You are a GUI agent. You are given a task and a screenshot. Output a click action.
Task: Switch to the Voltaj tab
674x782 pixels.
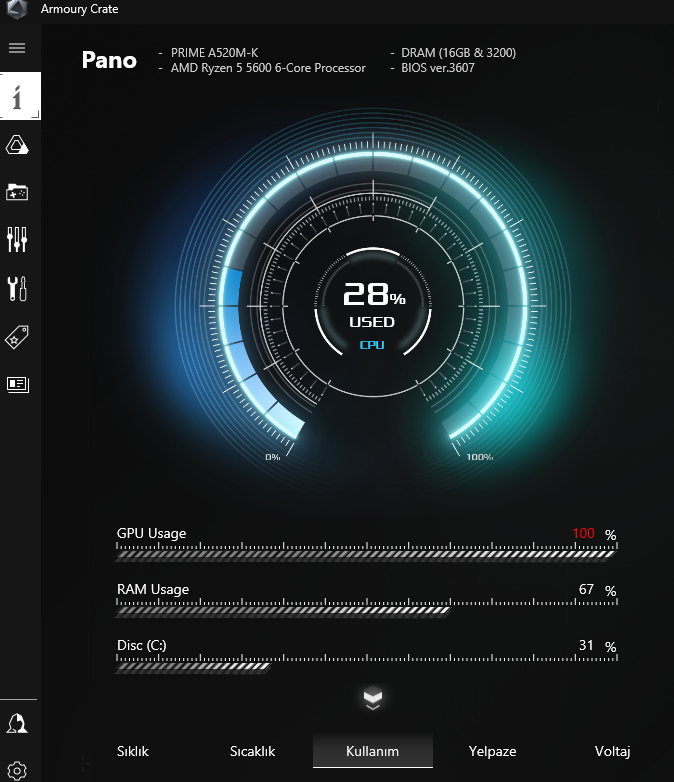coord(613,751)
